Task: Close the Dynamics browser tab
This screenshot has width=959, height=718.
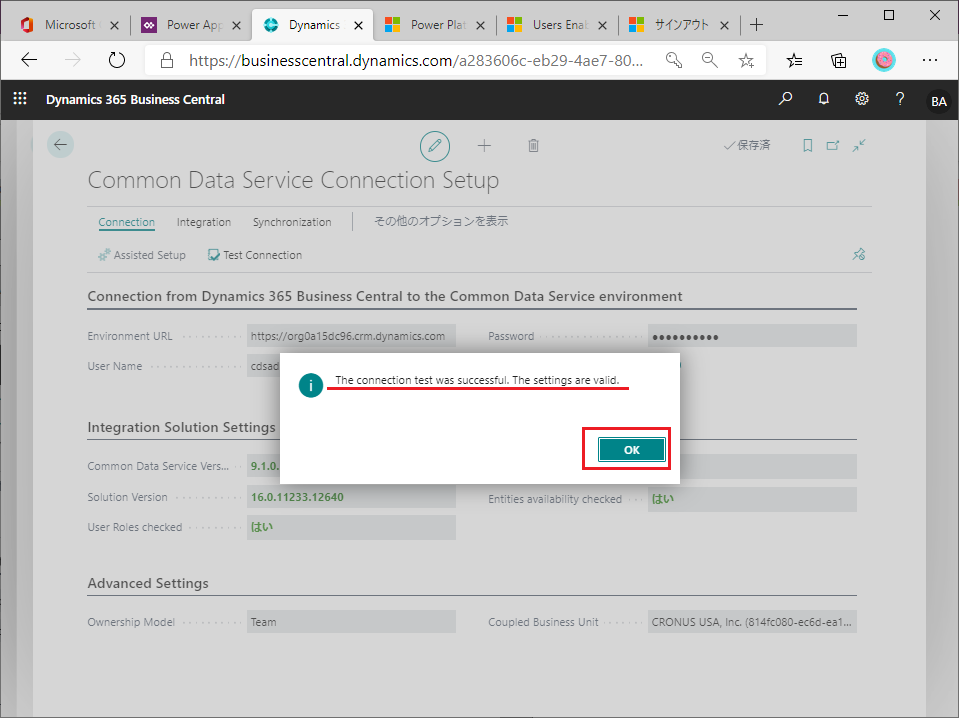Action: click(358, 25)
